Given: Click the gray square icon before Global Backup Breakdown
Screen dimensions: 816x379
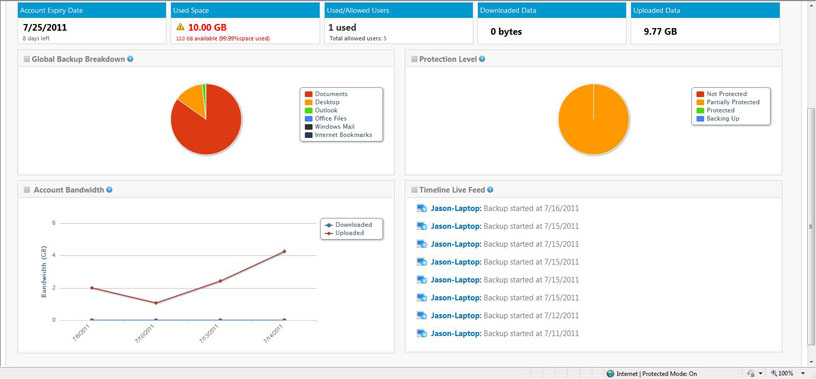Looking at the screenshot, I should [x=27, y=59].
